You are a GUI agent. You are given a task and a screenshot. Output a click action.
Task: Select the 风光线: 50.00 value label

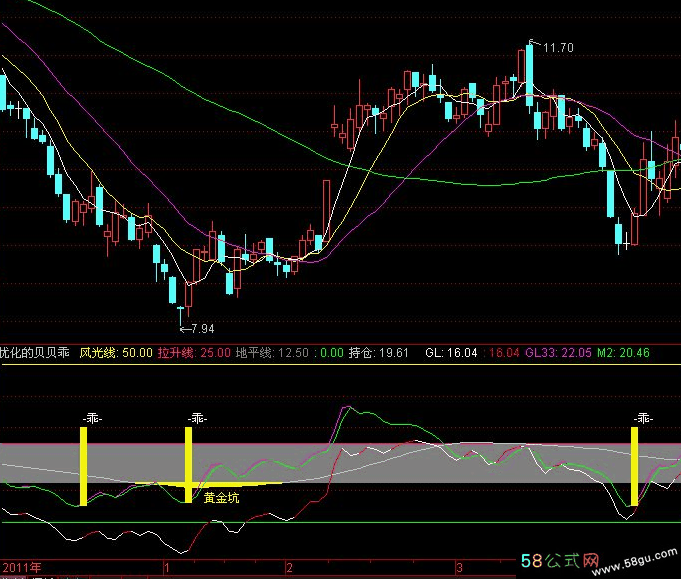coord(116,352)
